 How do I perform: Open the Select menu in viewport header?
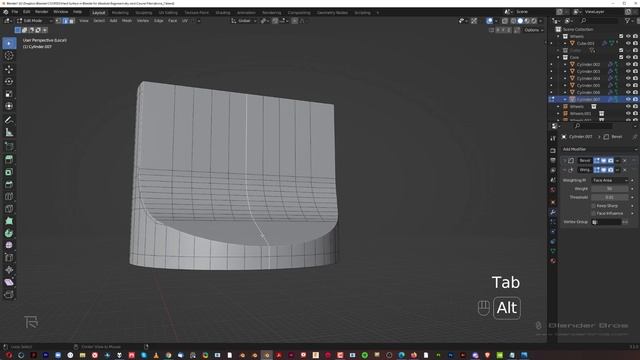pos(99,20)
